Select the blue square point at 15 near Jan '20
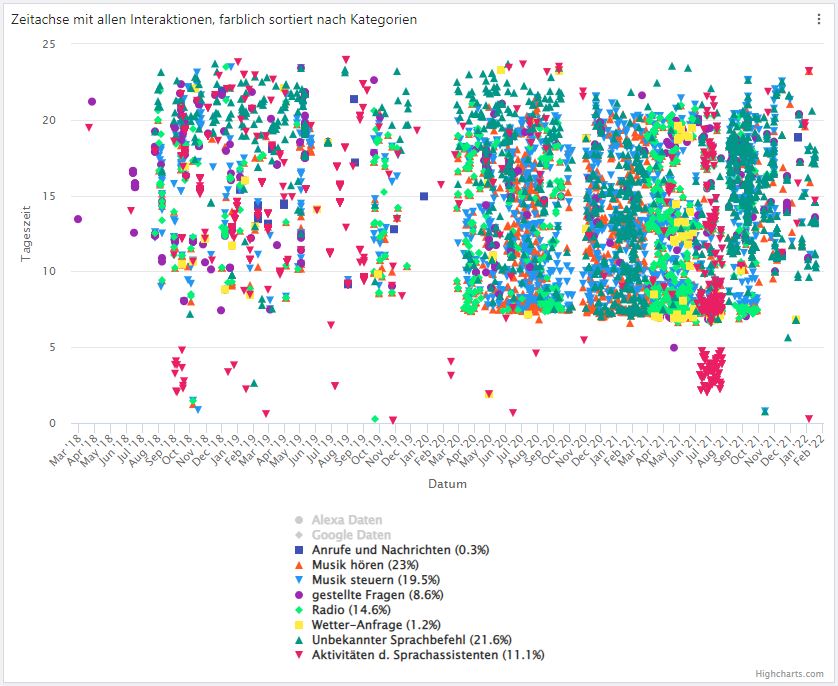The image size is (838, 686). 424,196
